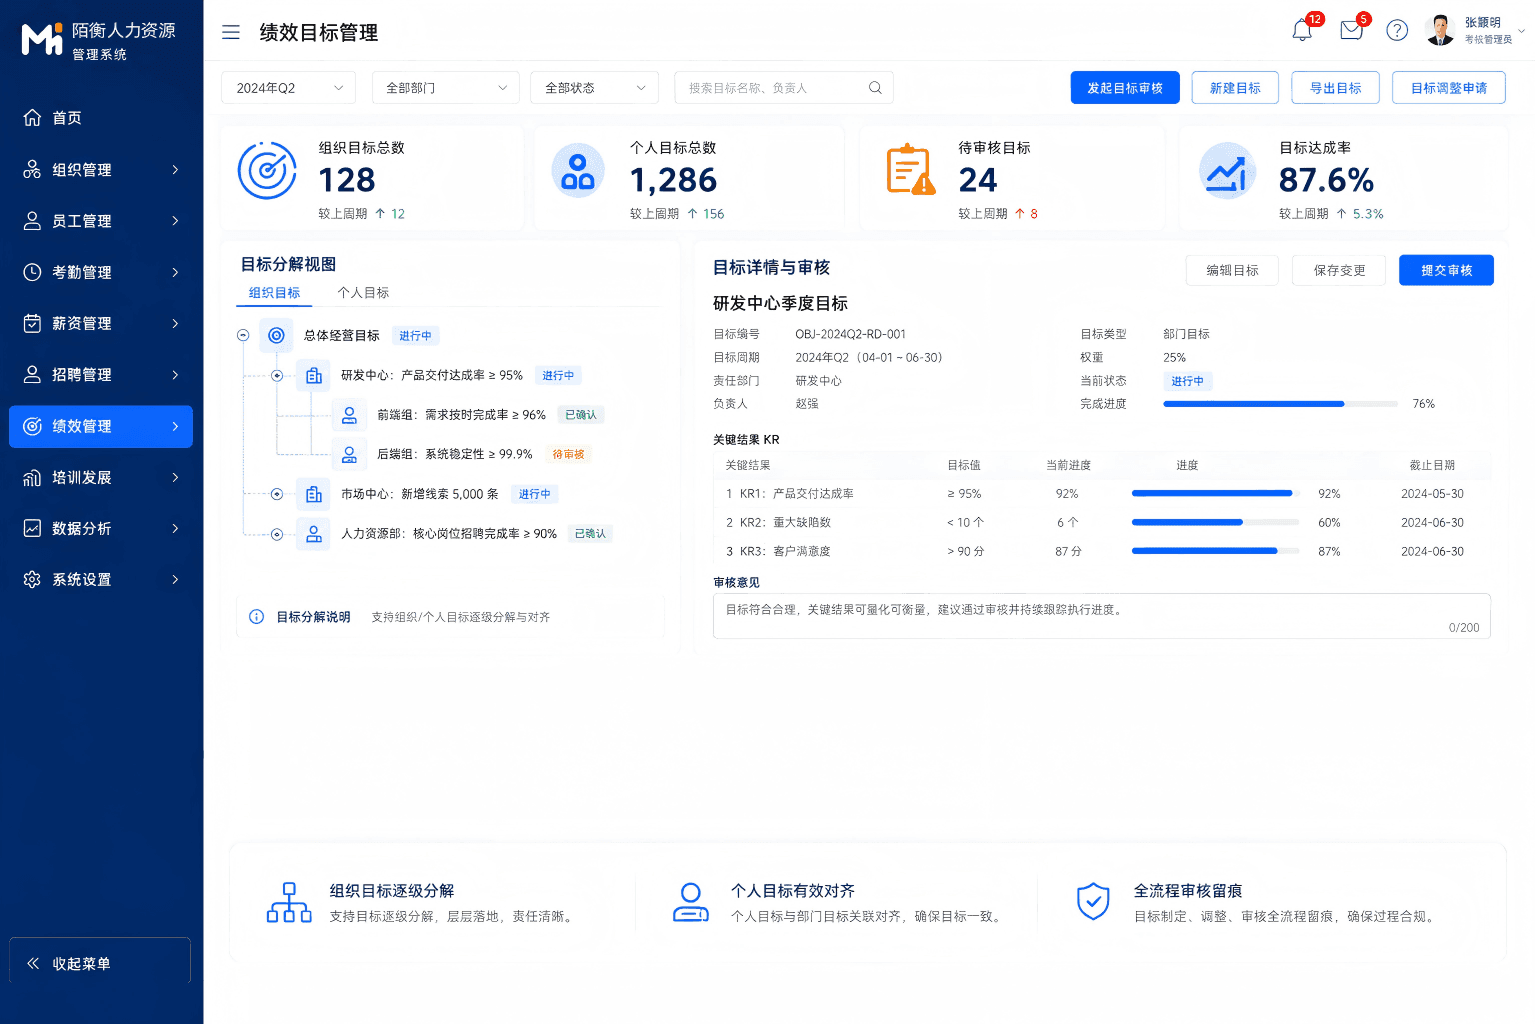Click the 完成进度 76% progress bar
Screen dimensions: 1535x1024
[1281, 404]
